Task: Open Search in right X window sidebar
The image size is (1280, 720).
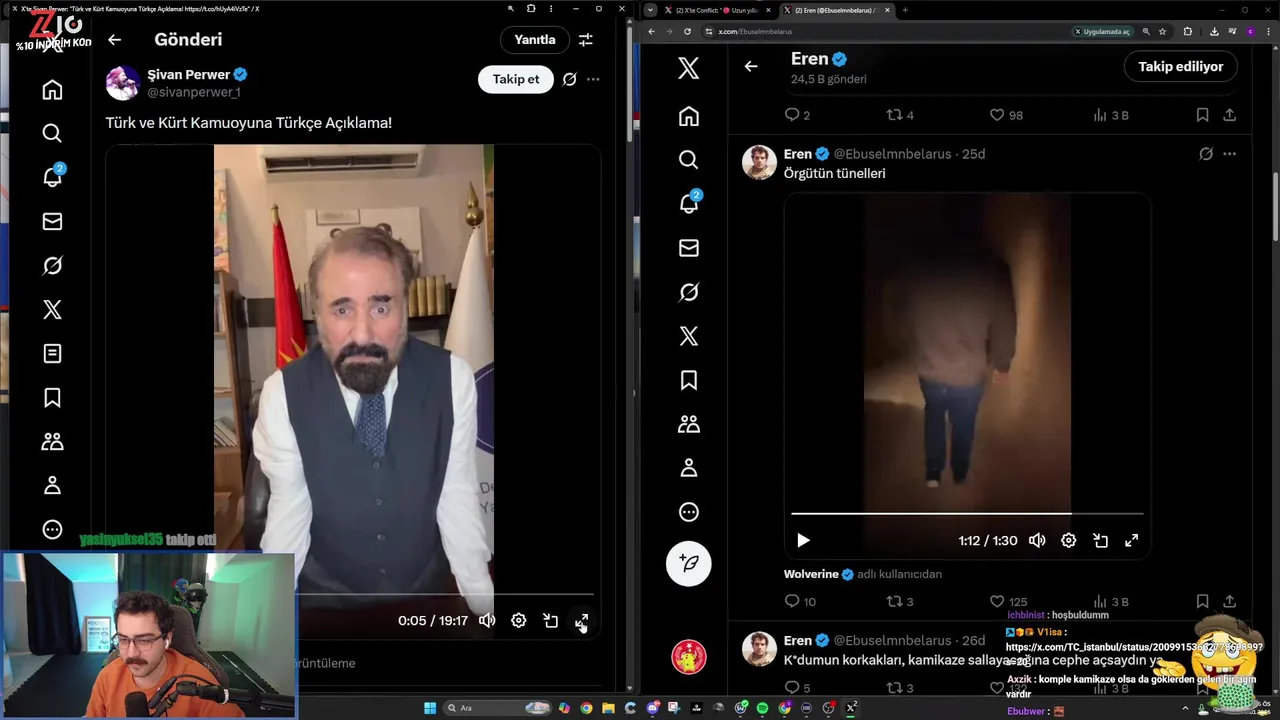Action: 688,160
